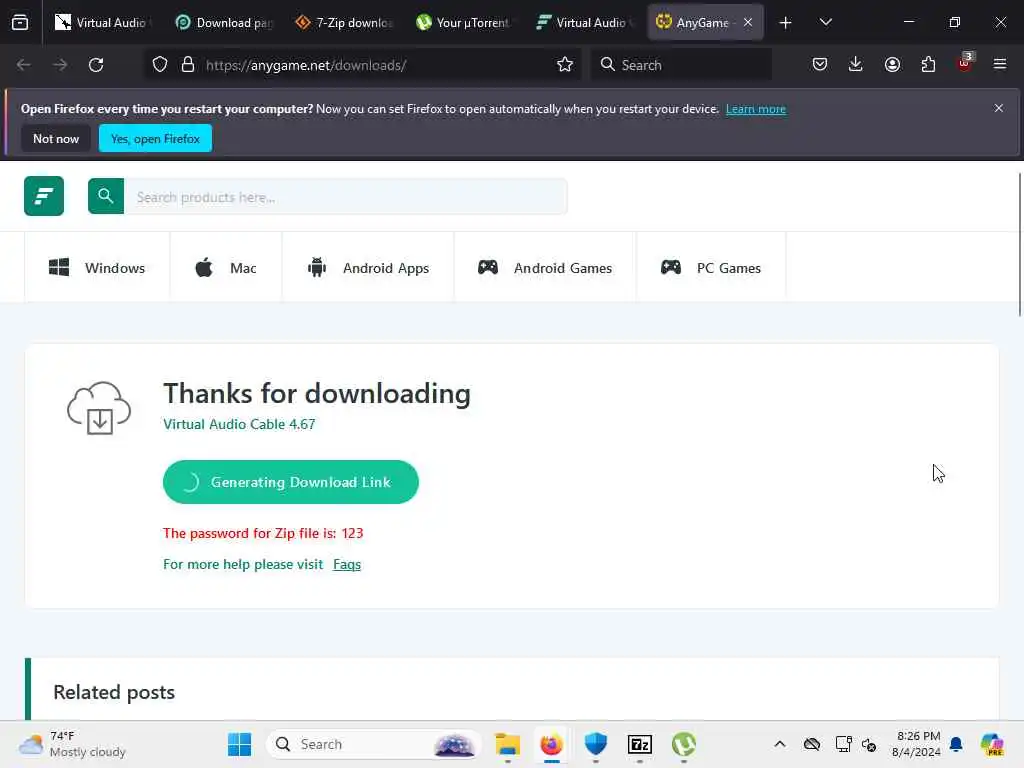Open Windows Security from the taskbar

[x=596, y=744]
